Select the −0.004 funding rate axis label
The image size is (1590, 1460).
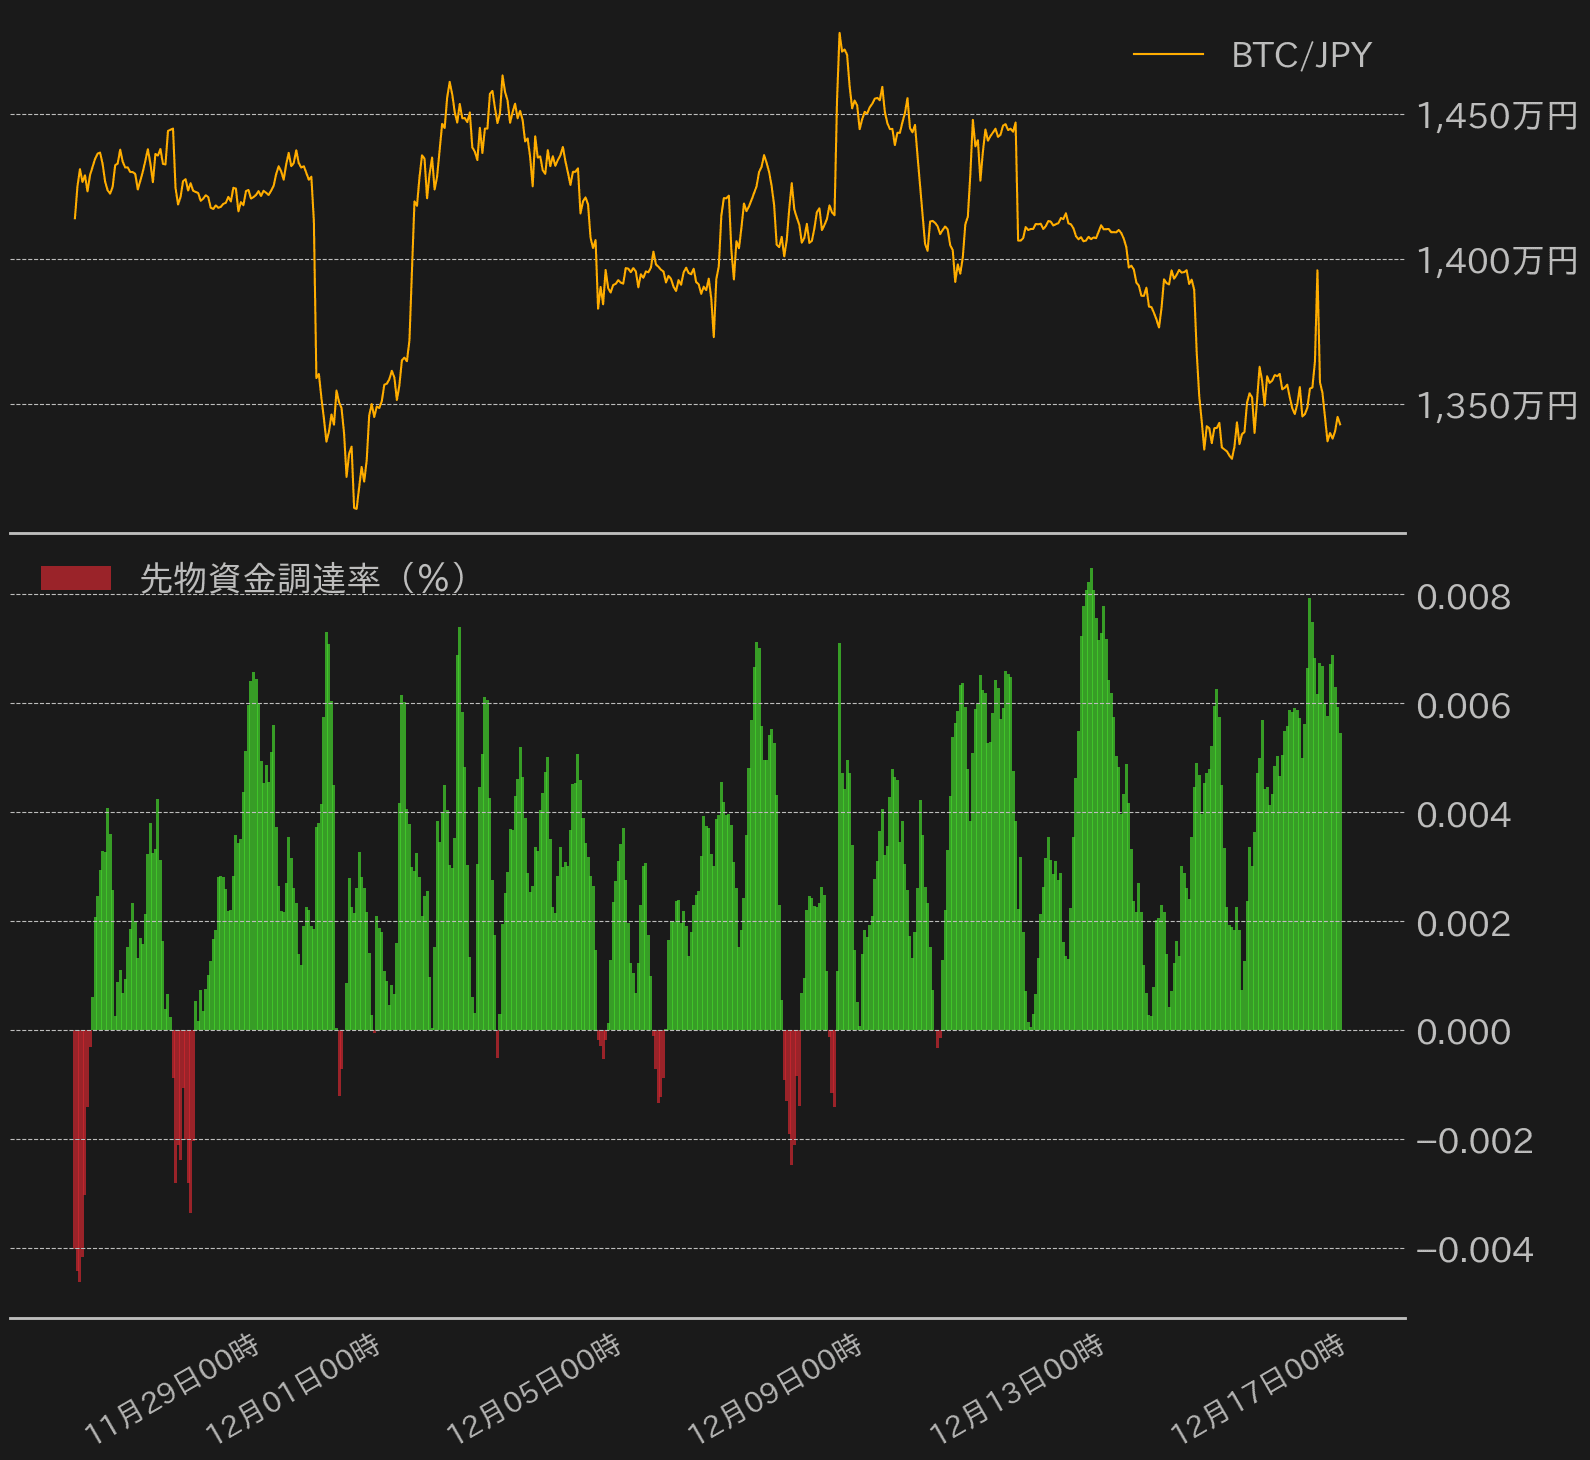(1474, 1250)
